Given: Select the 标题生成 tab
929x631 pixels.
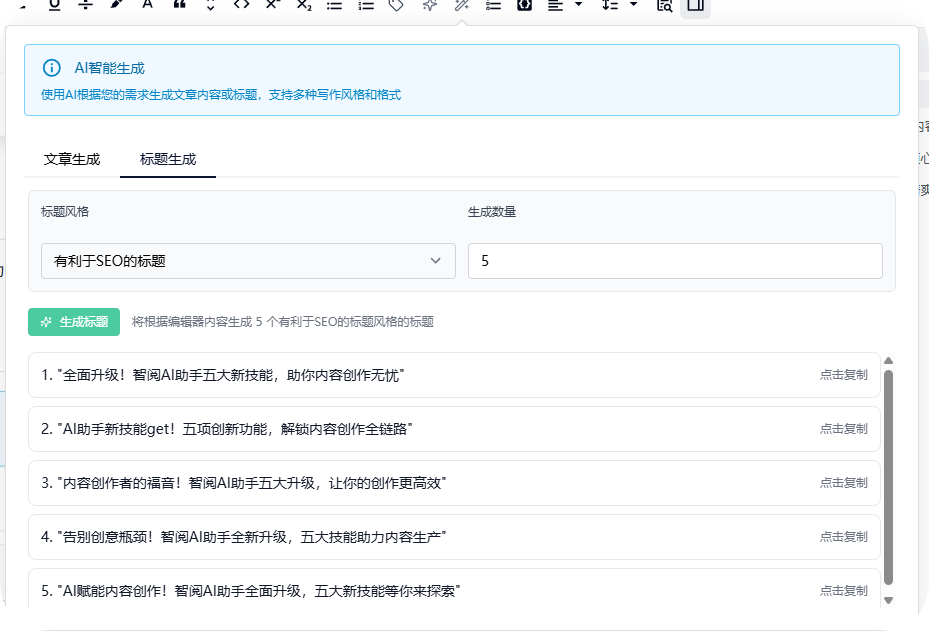Looking at the screenshot, I should click(168, 159).
